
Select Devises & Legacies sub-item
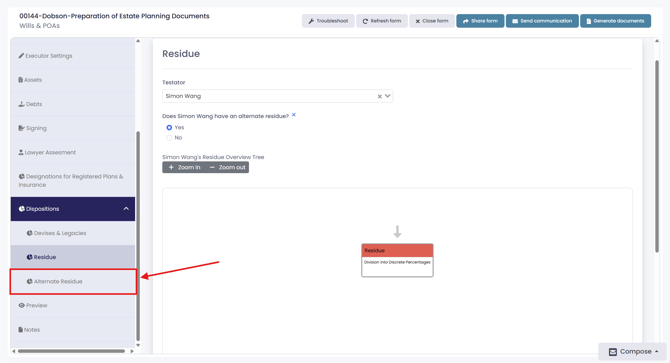[73, 233]
